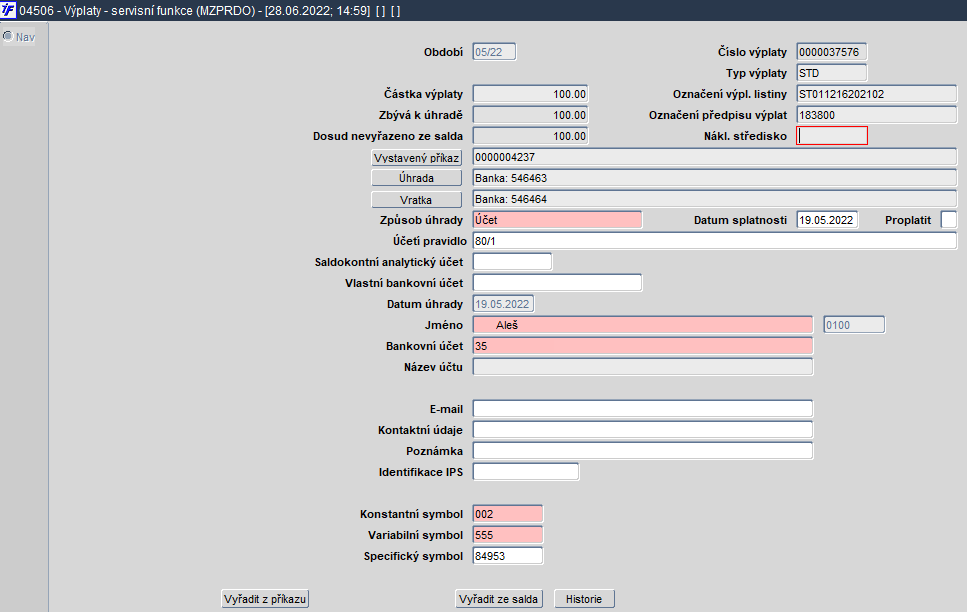967x612 pixels.
Task: Click the field showing Banka: 546463
Action: pyautogui.click(x=715, y=178)
